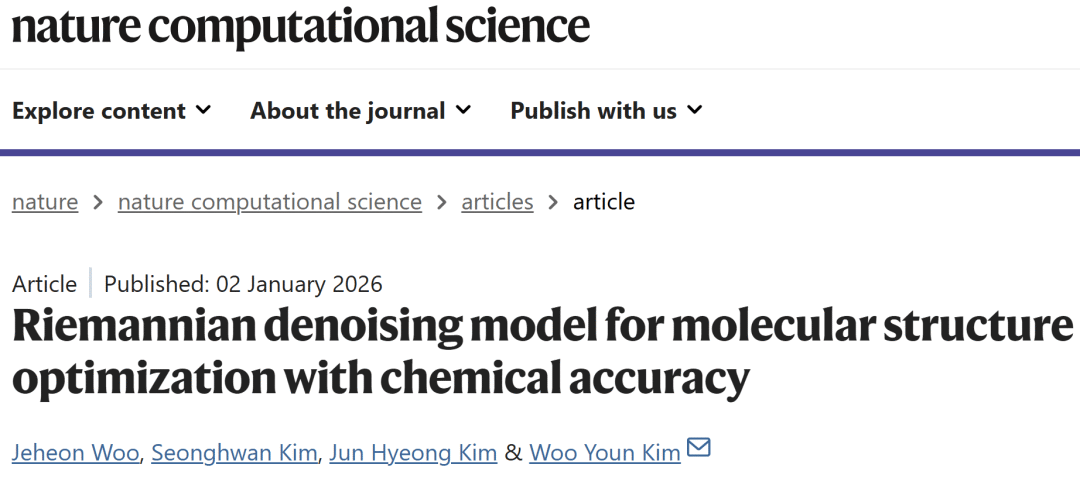1080x495 pixels.
Task: Click the envelope icon beside Woo Youn Kim
Action: (x=699, y=448)
